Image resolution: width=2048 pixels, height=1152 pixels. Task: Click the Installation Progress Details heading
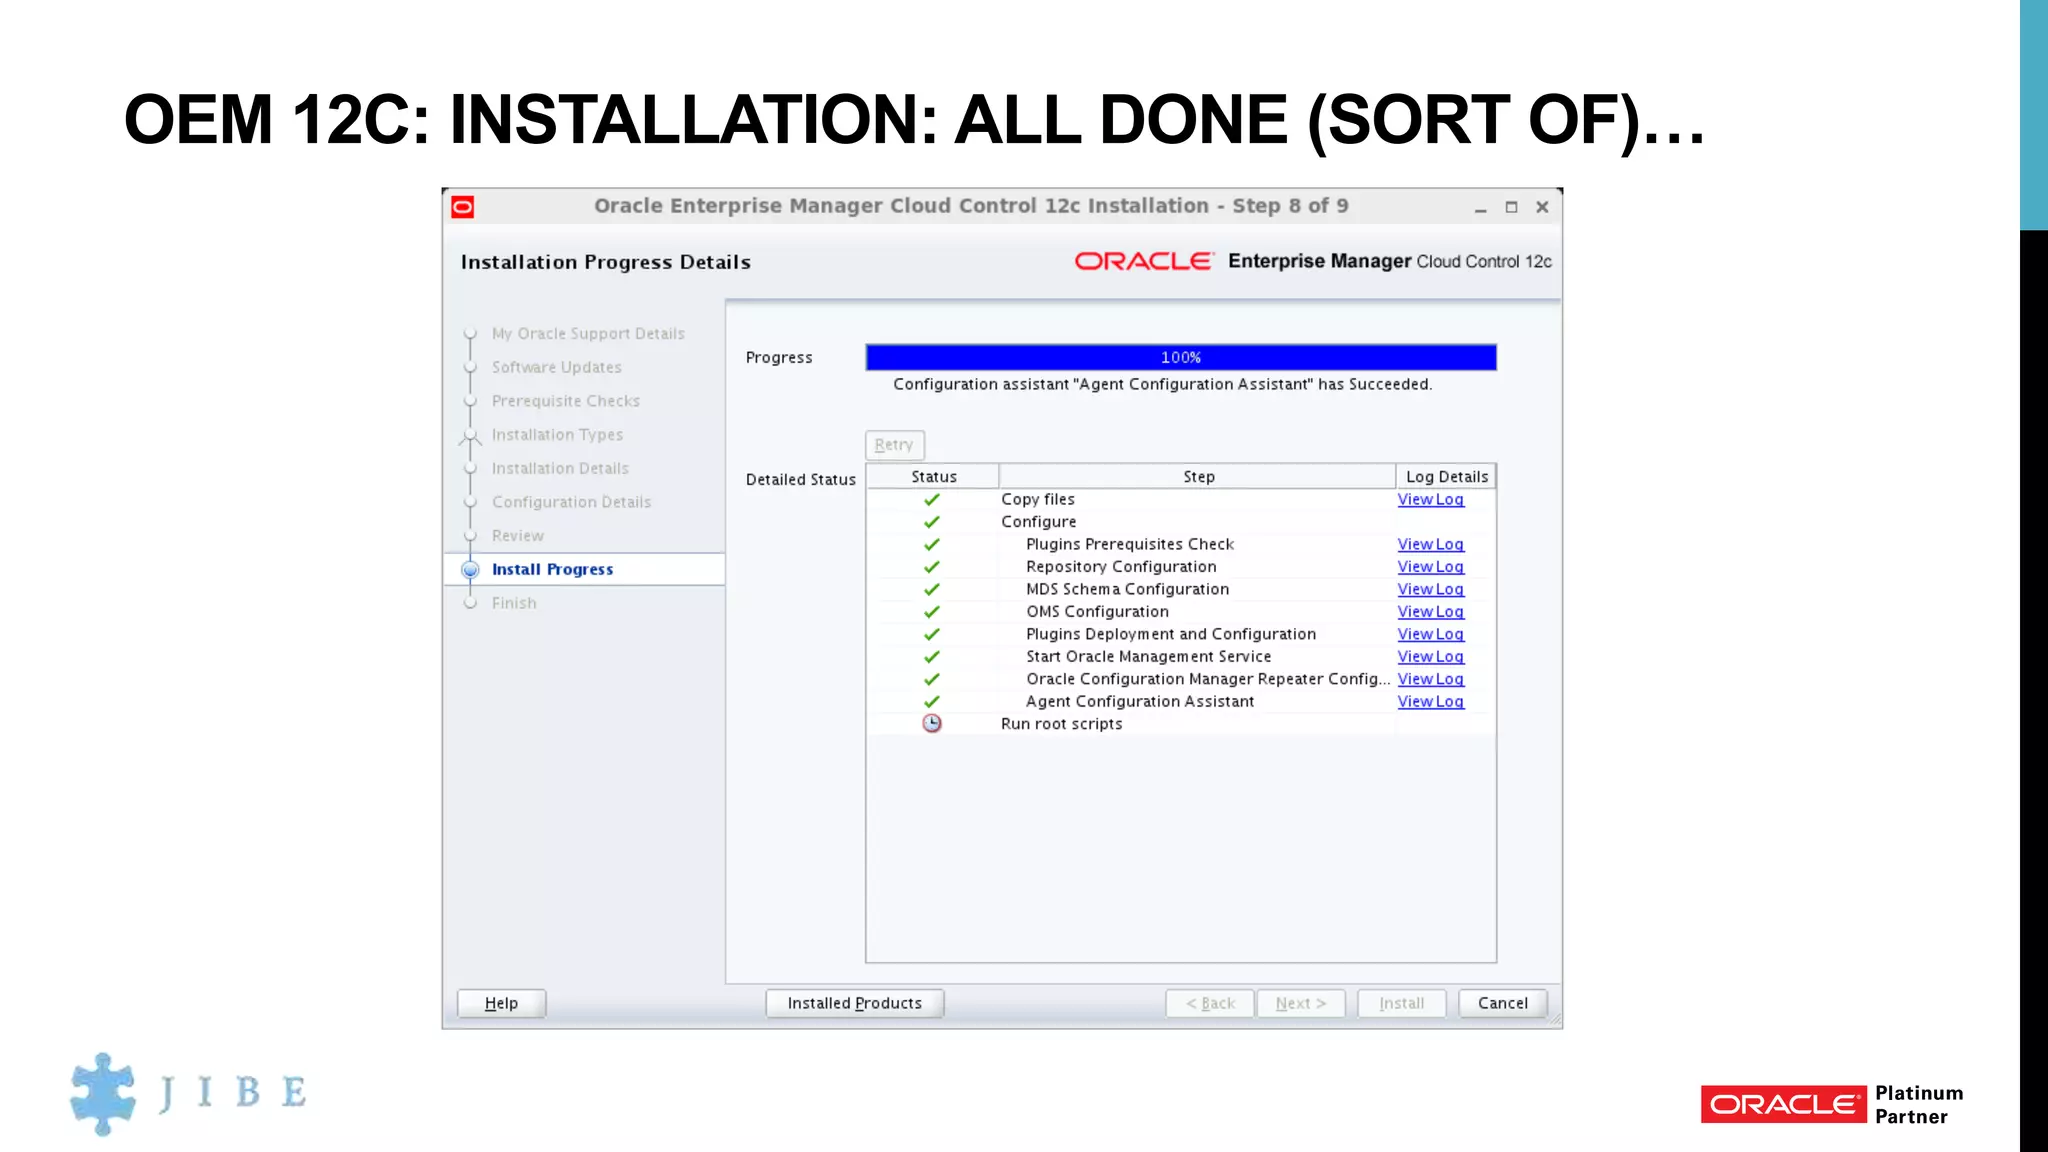pos(605,262)
